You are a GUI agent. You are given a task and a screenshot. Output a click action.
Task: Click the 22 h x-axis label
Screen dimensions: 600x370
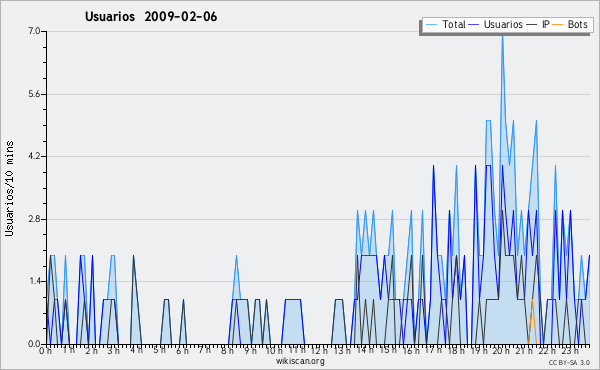(547, 351)
